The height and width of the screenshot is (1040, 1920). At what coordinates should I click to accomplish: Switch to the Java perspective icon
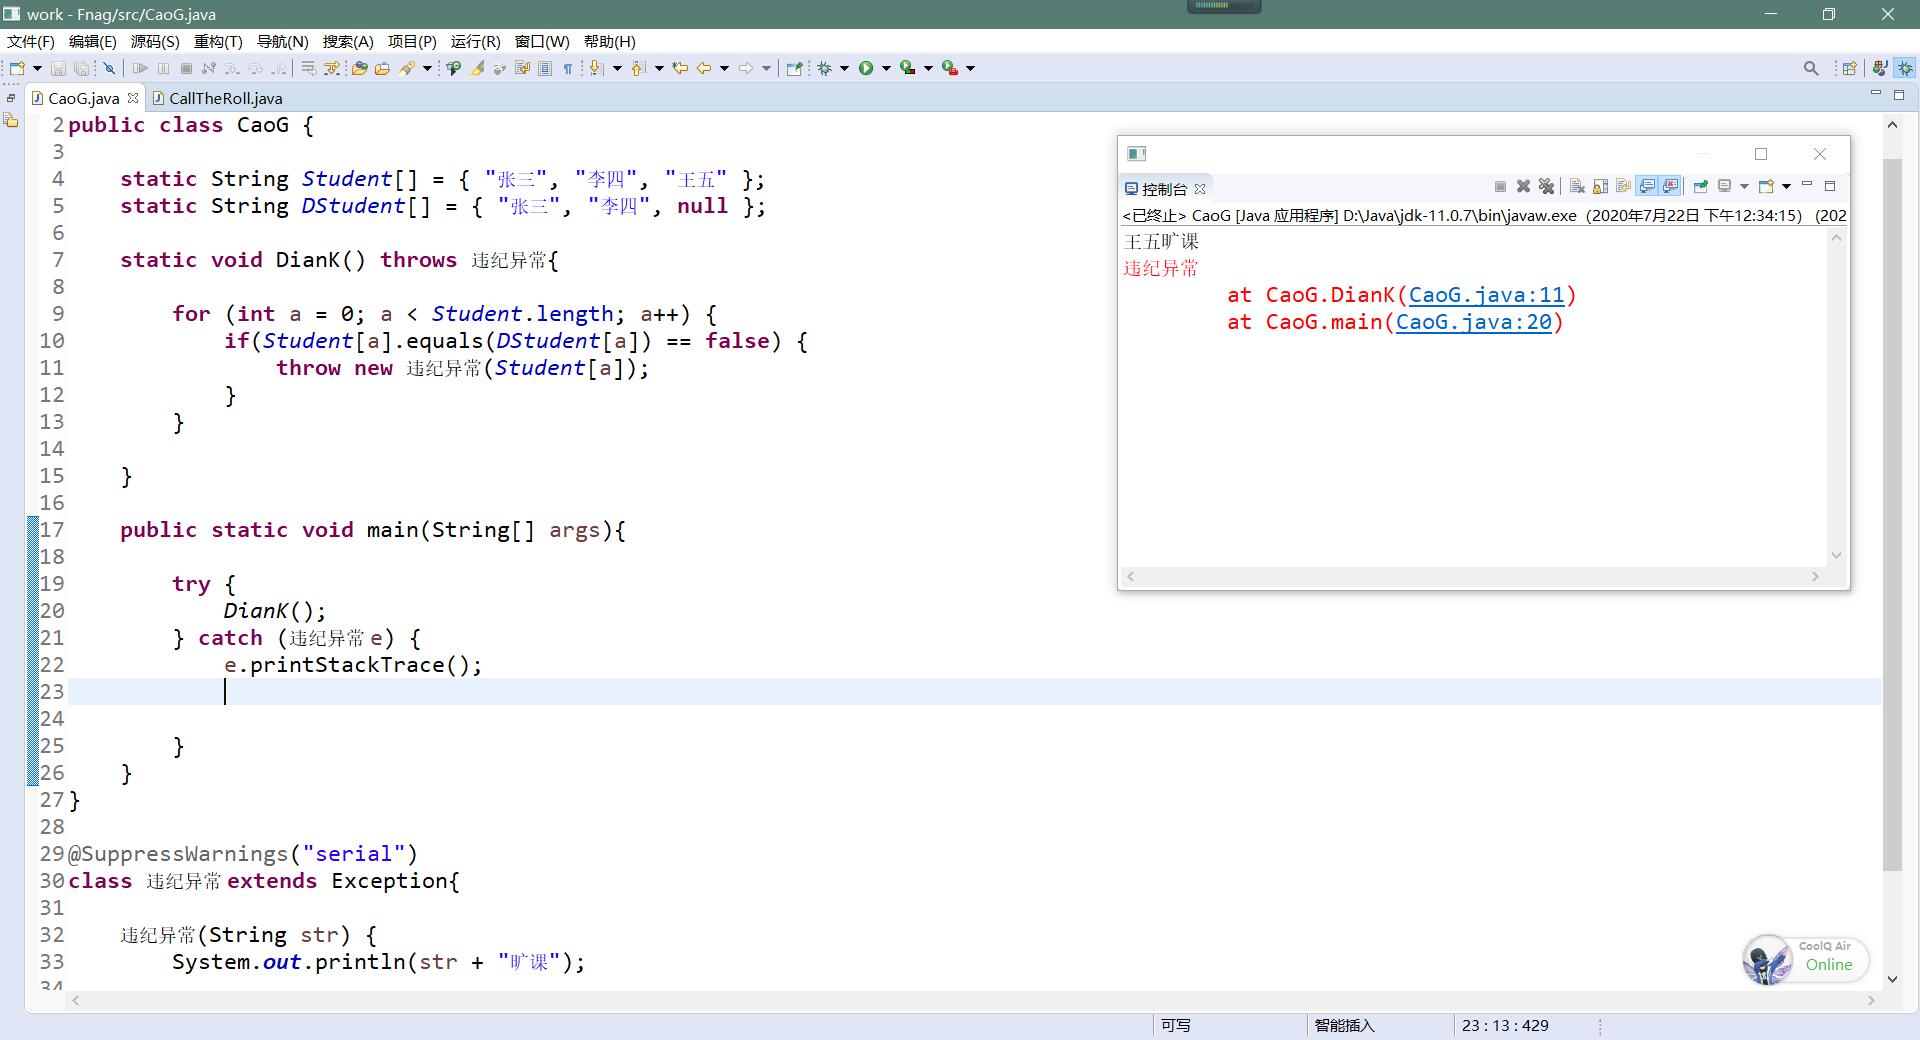[x=1880, y=68]
